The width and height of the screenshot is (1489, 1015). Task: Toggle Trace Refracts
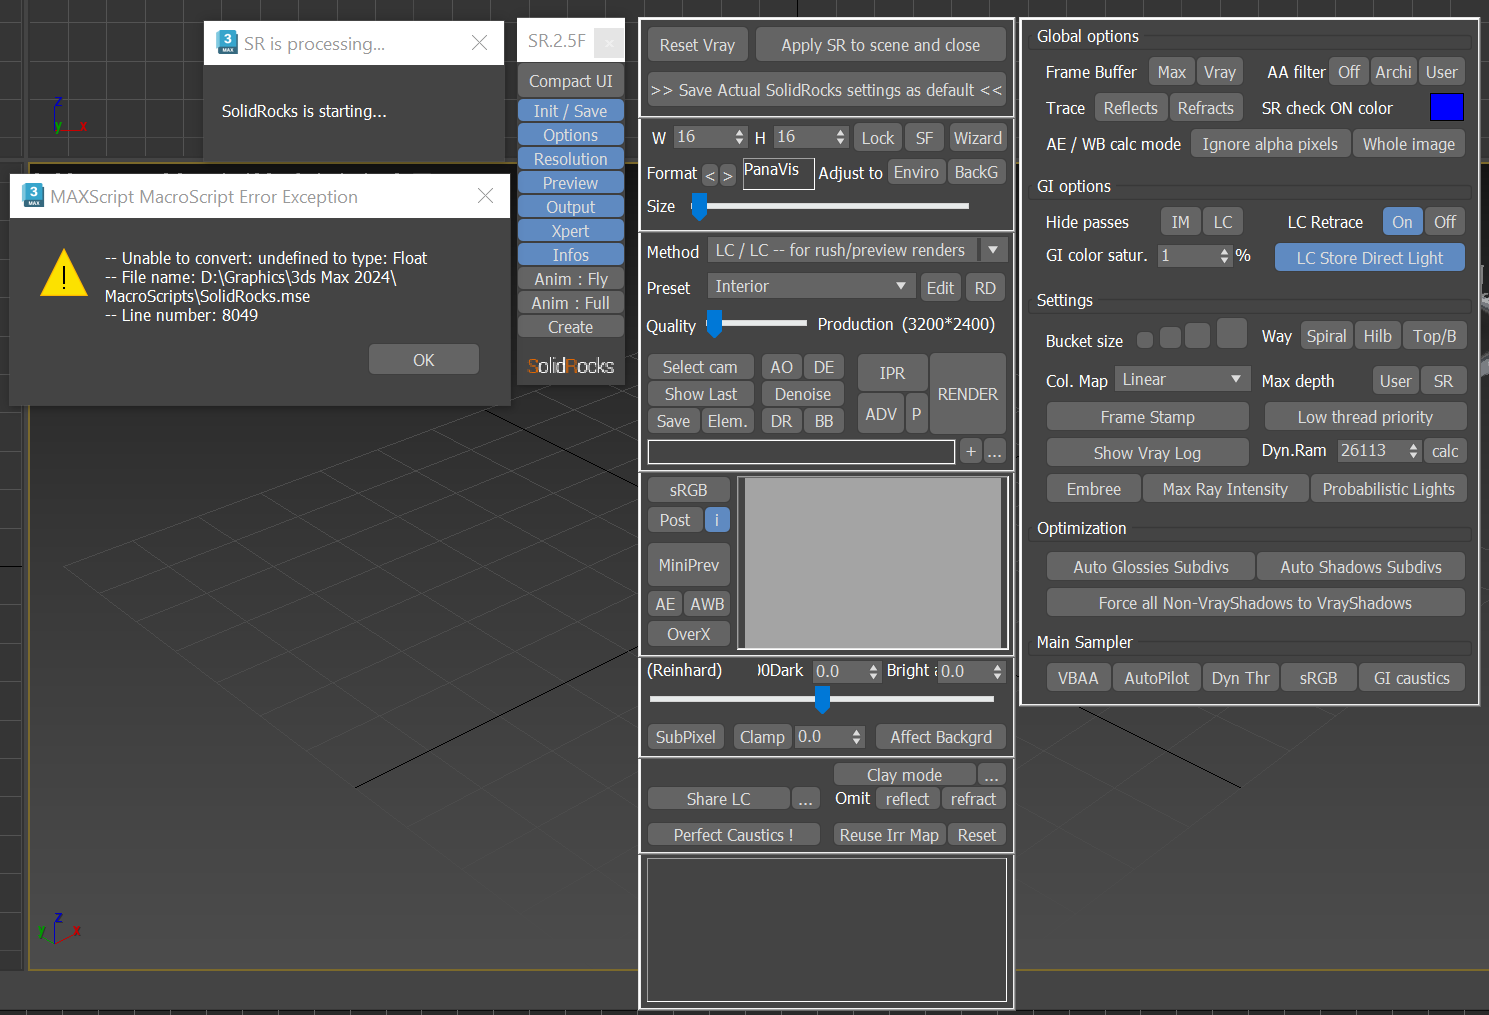tap(1205, 108)
